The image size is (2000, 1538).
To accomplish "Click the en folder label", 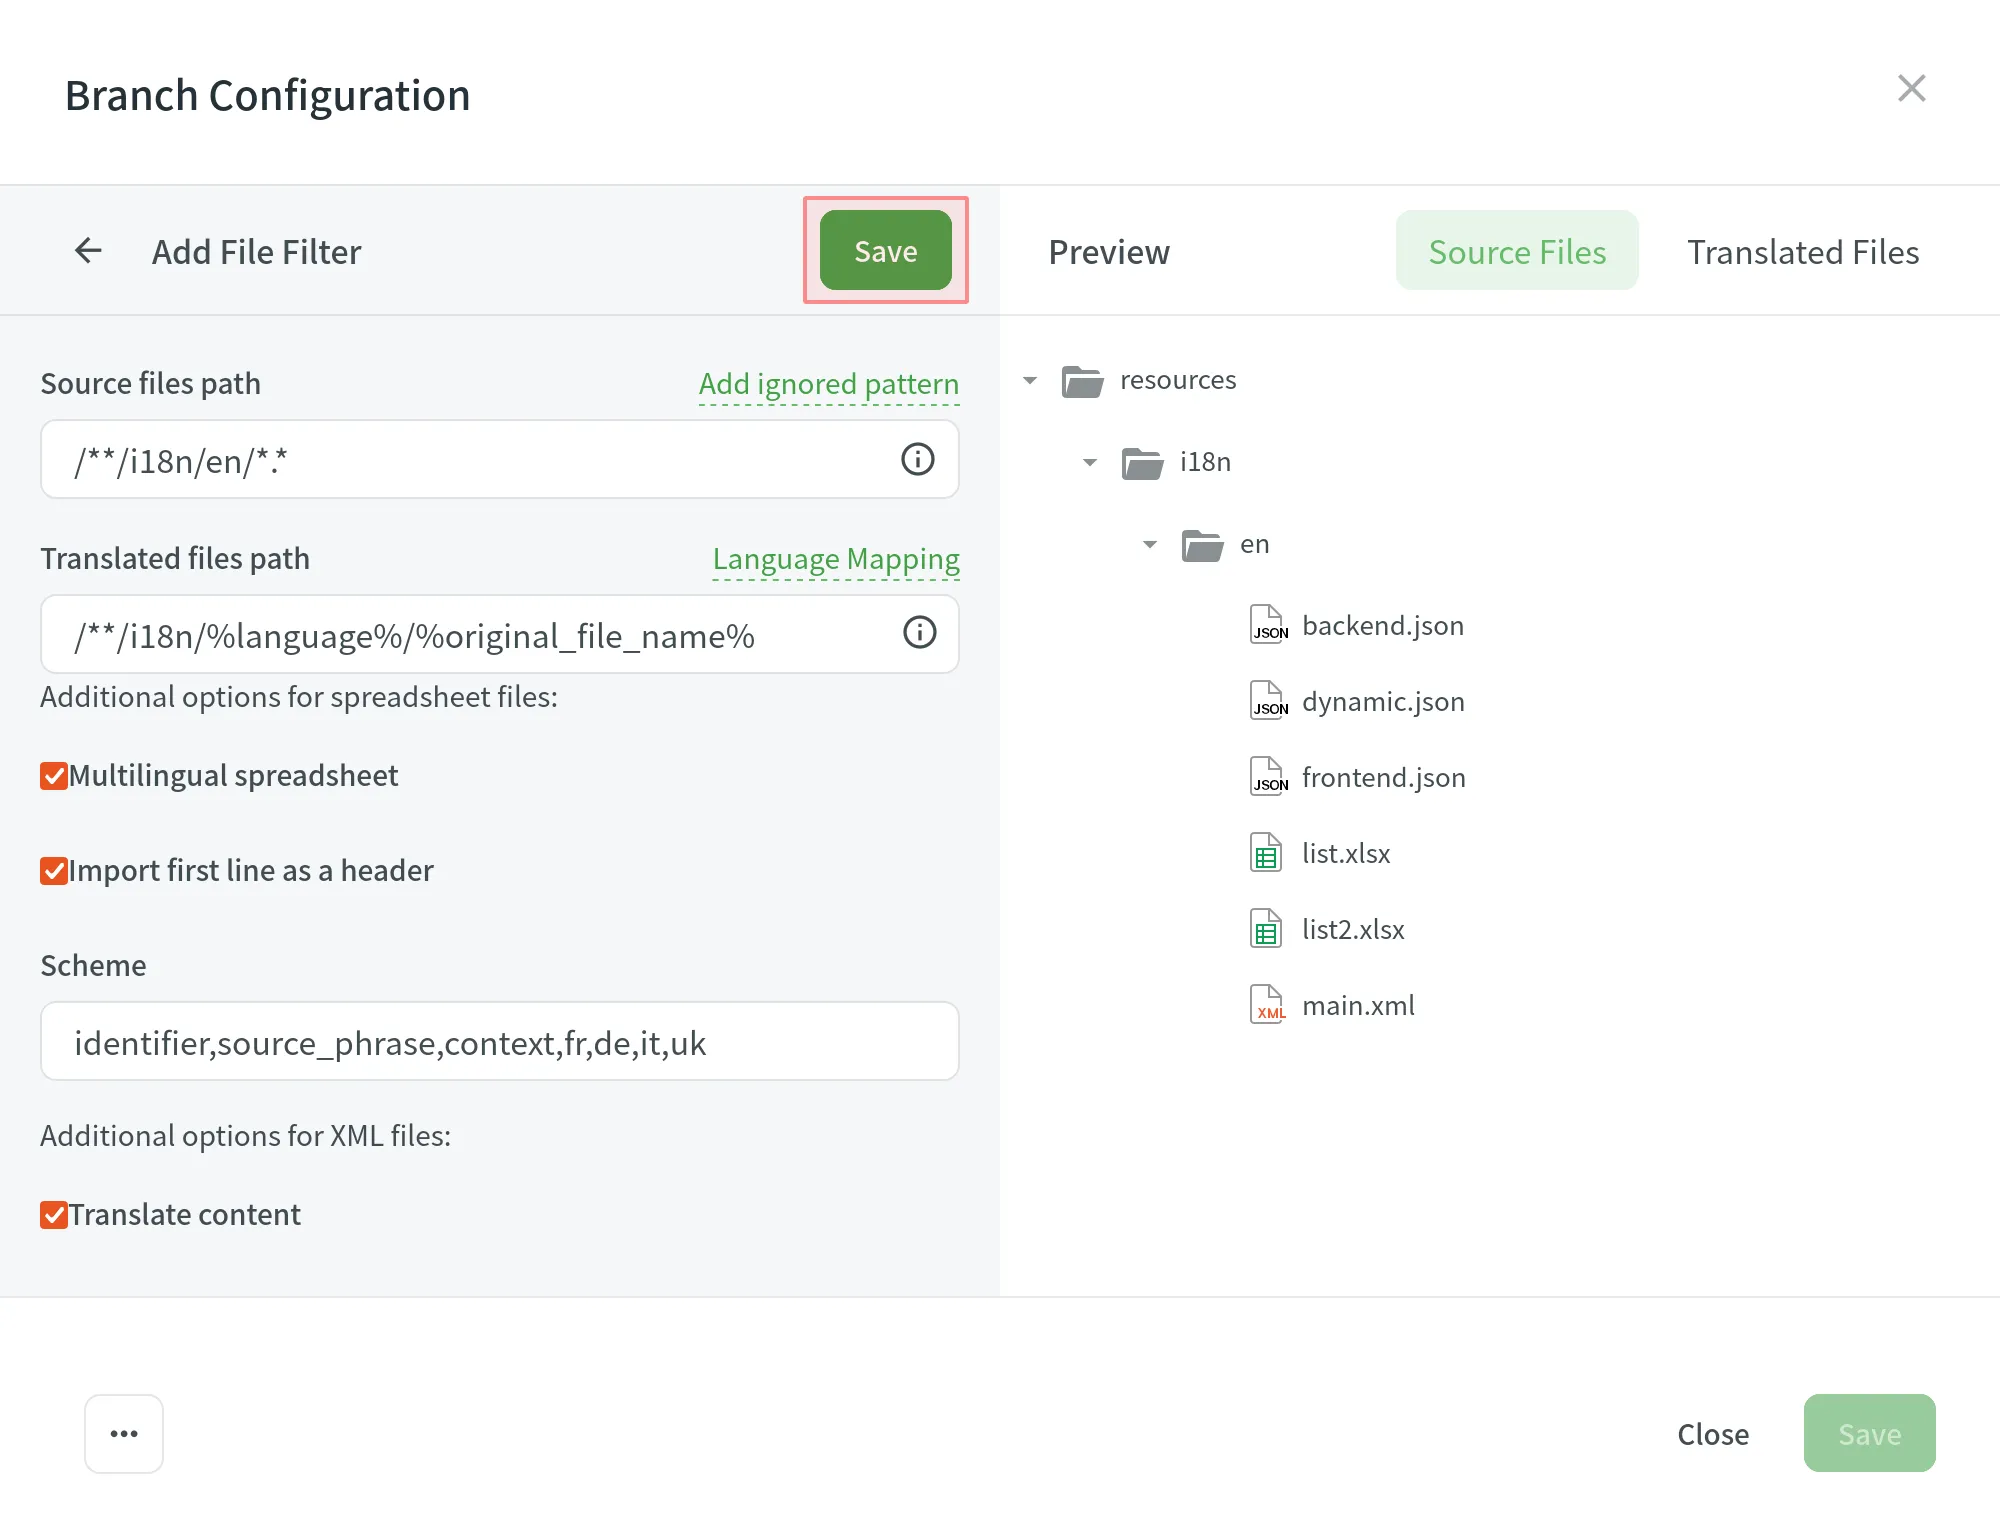I will pyautogui.click(x=1255, y=545).
